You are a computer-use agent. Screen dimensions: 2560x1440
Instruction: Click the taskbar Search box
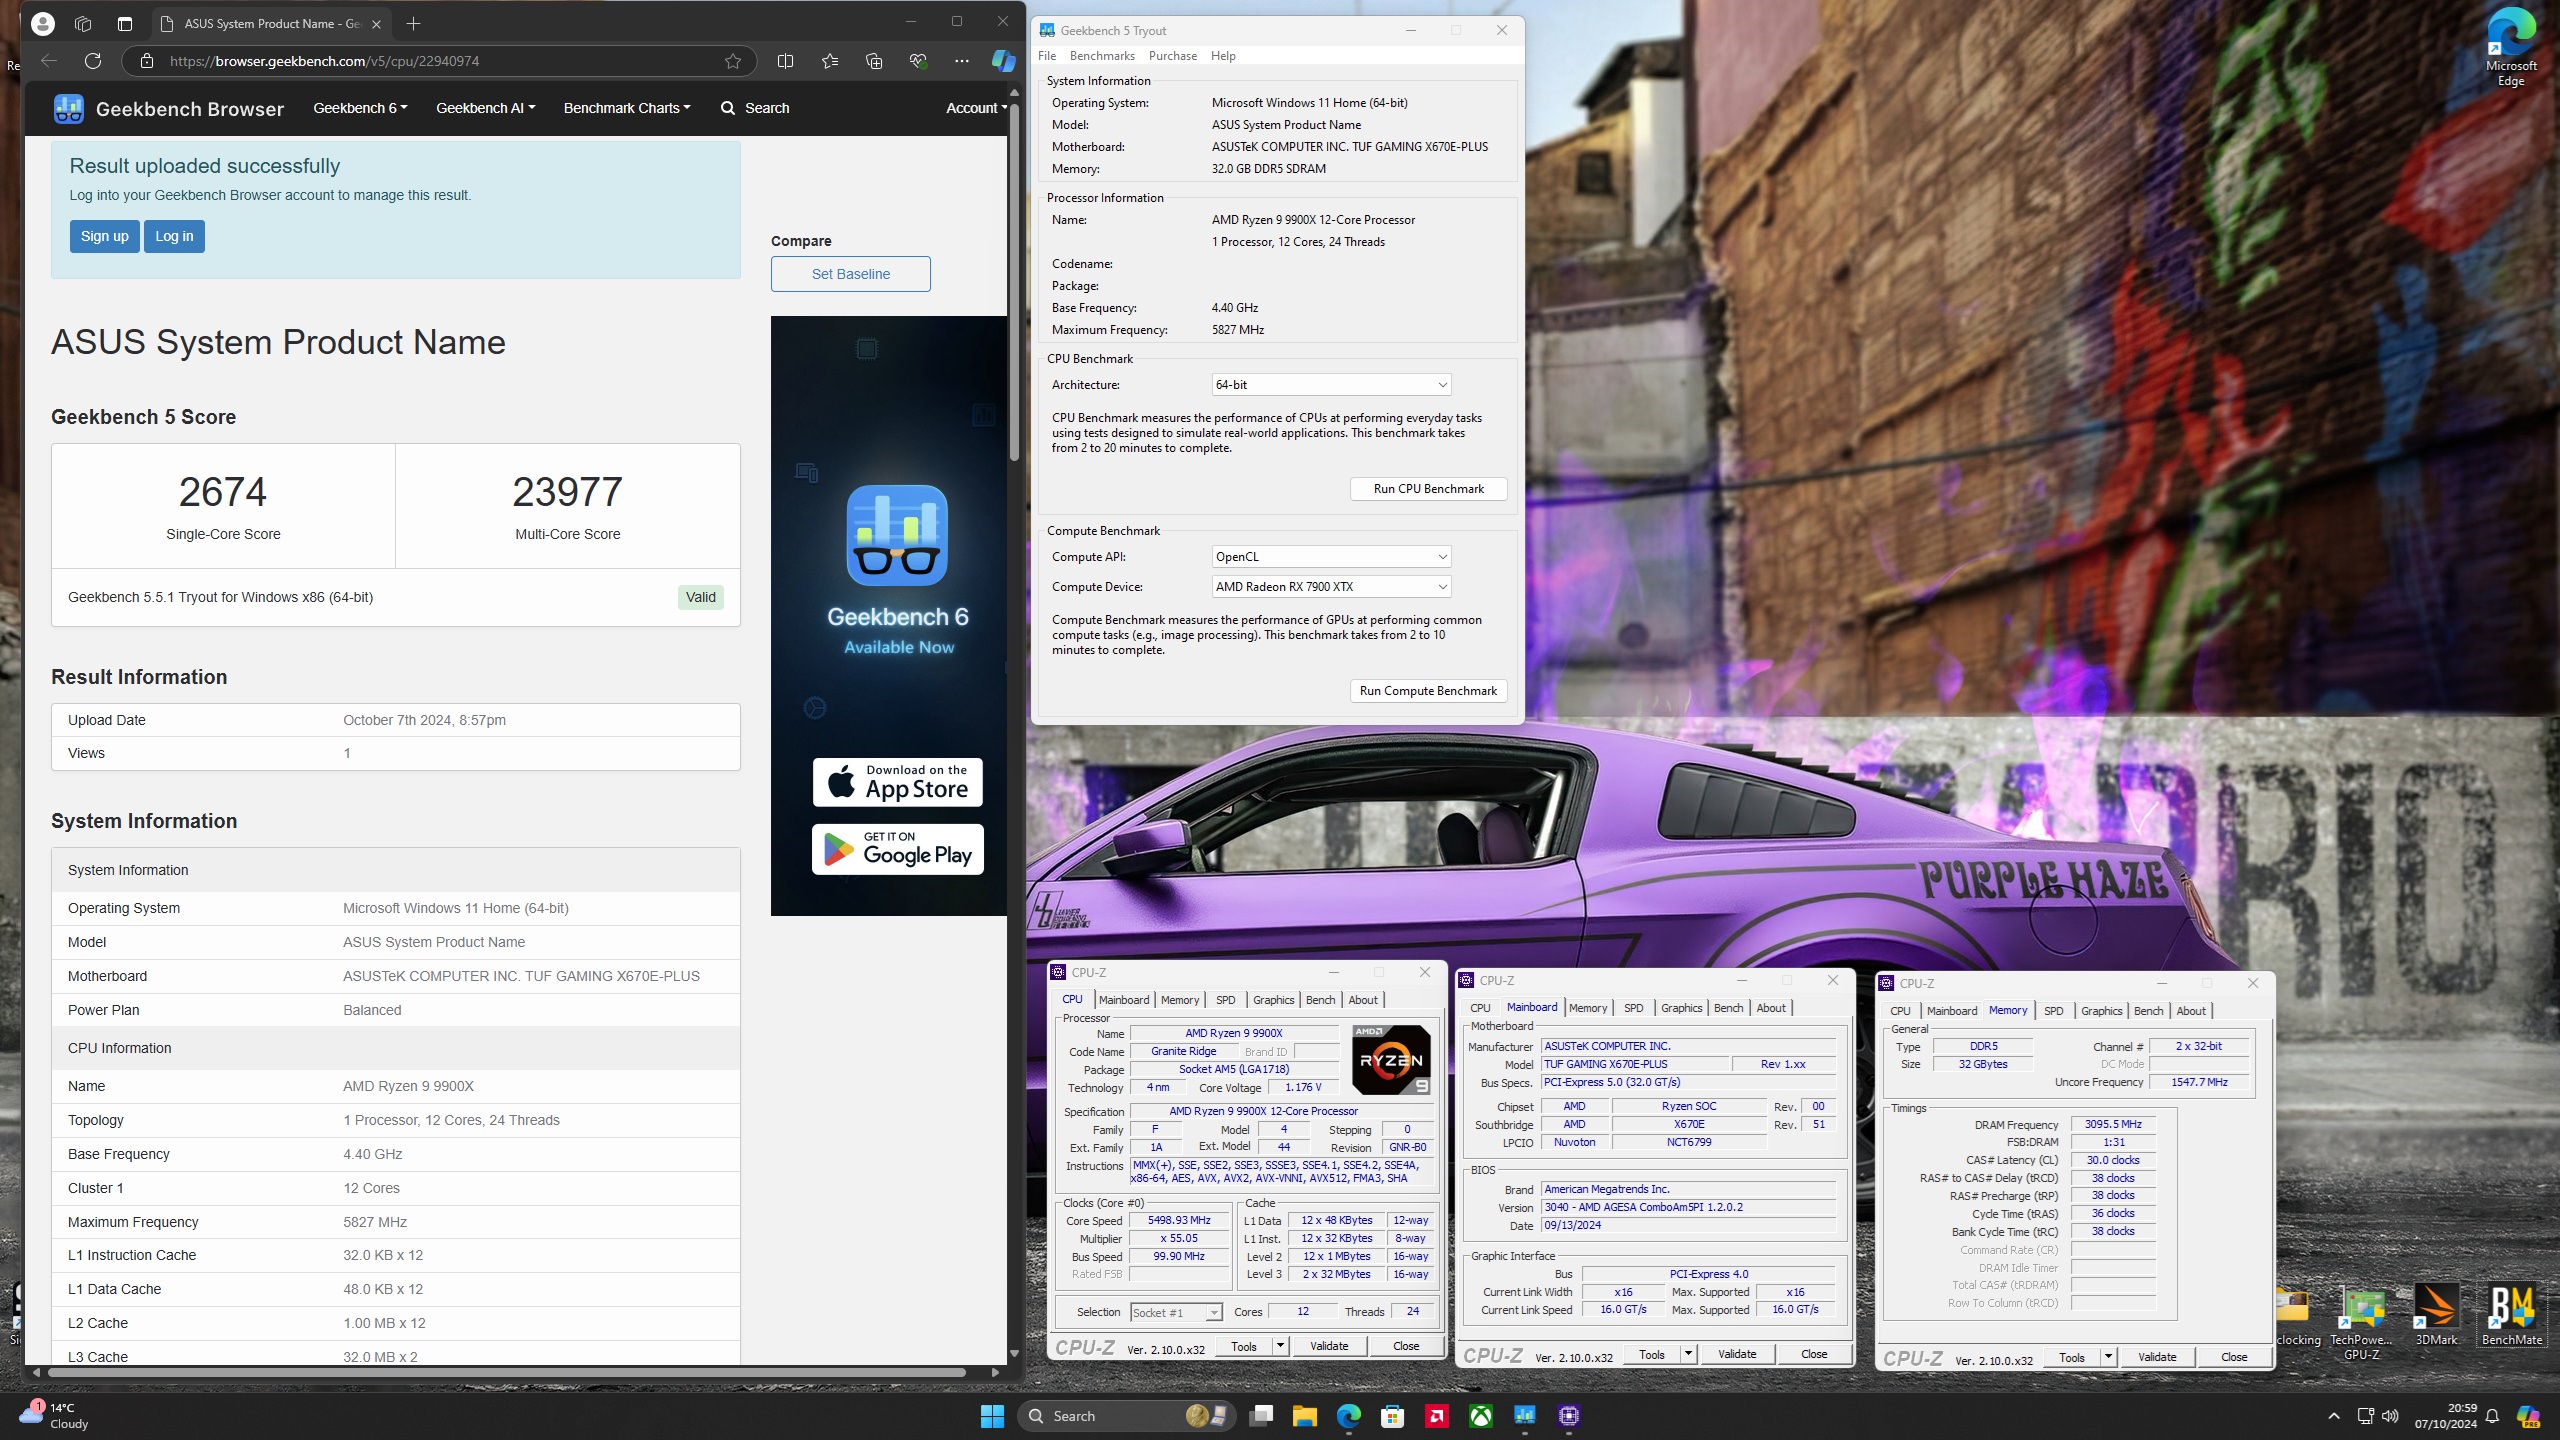point(1127,1416)
